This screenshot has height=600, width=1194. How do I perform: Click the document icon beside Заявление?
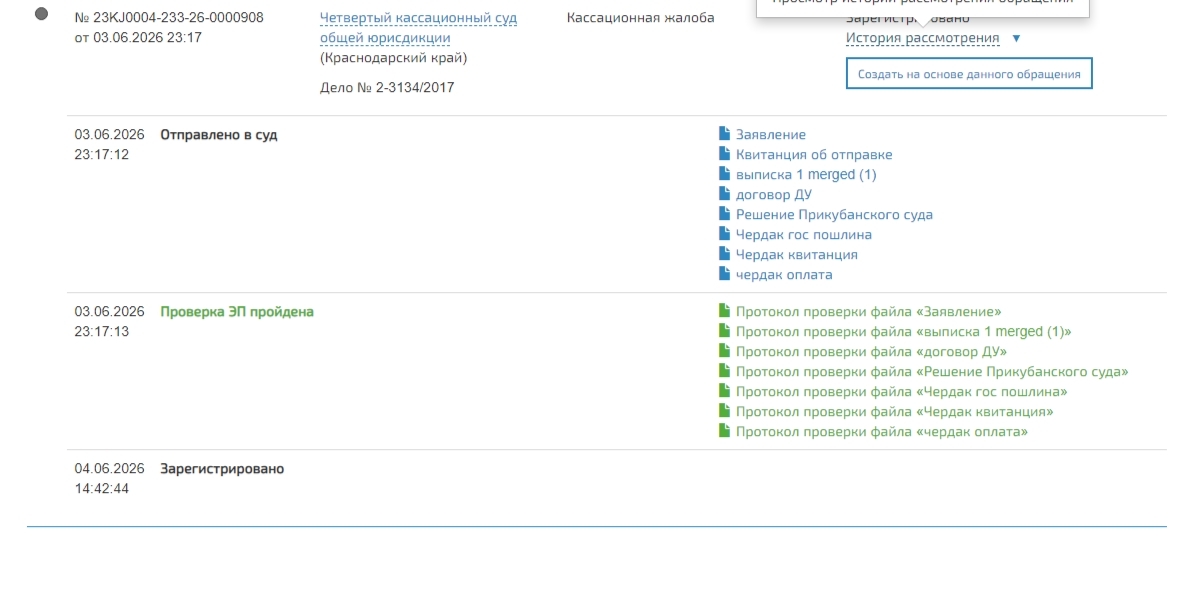tap(724, 133)
